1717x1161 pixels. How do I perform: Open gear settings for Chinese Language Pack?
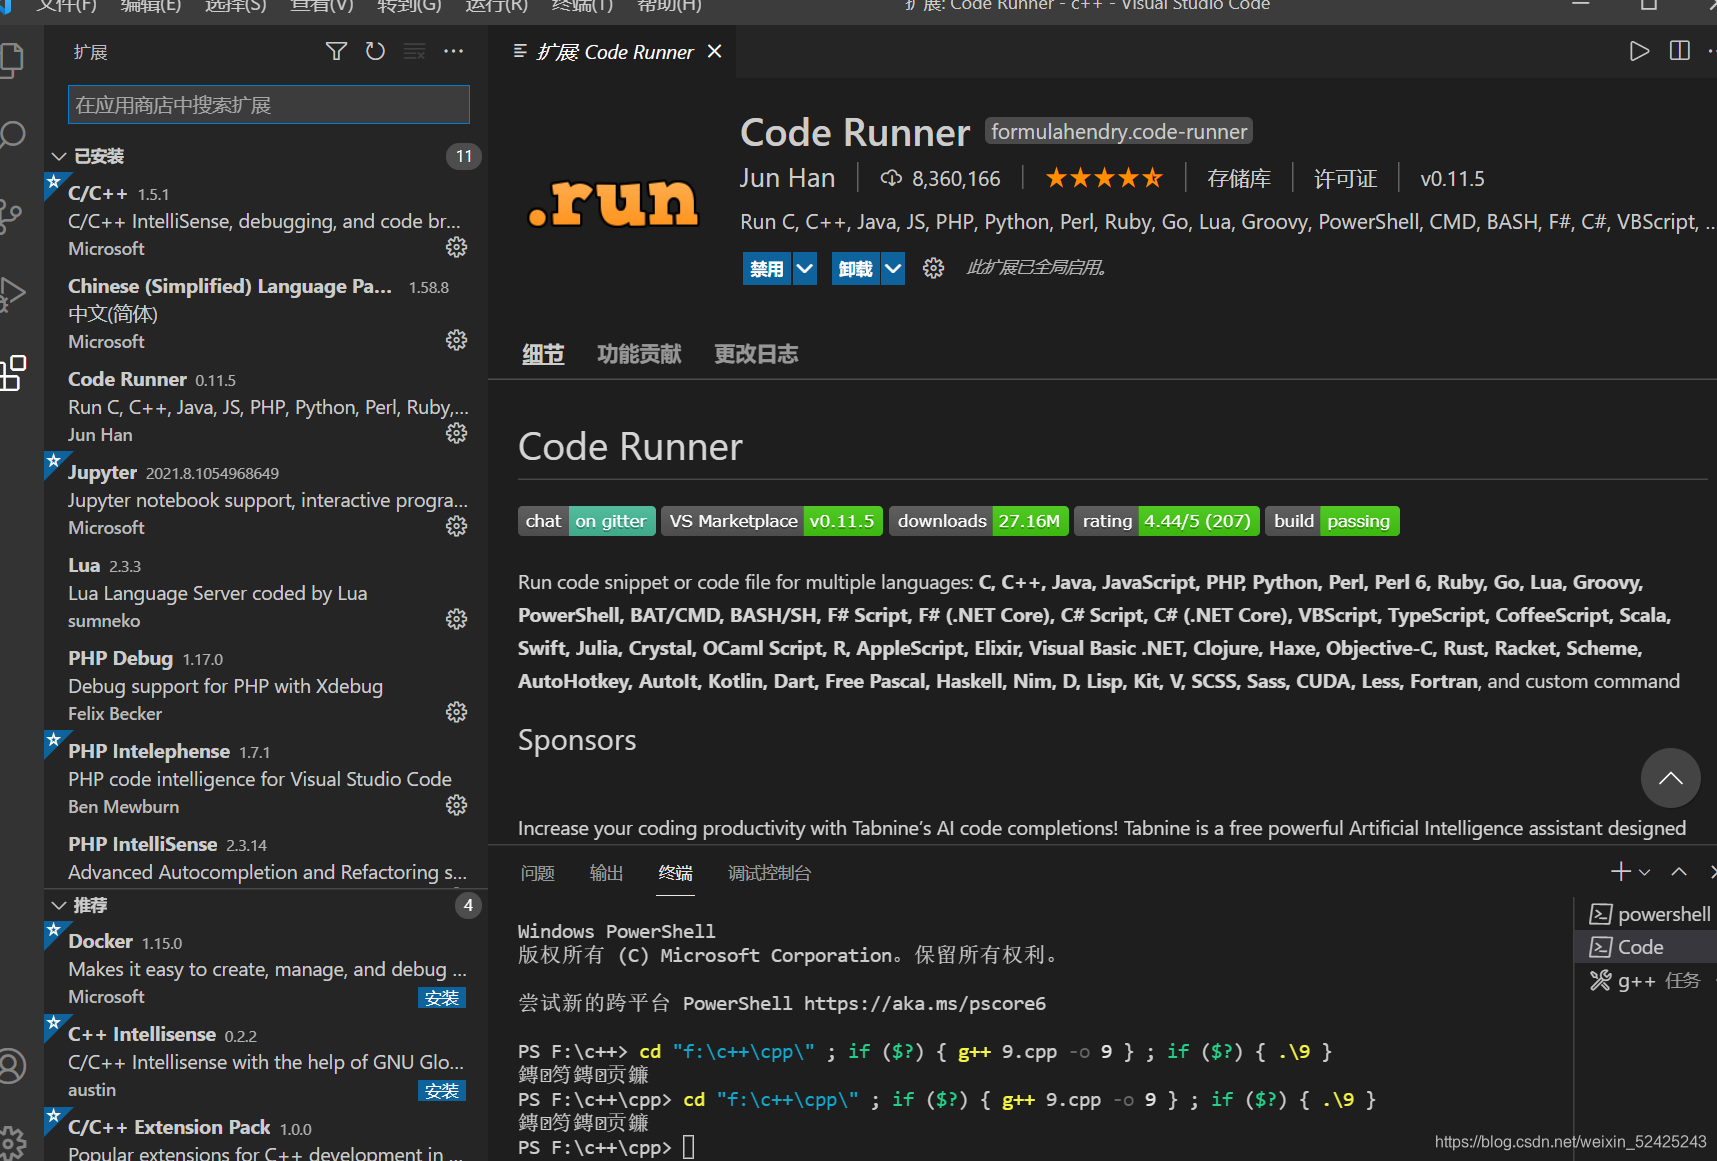tap(456, 340)
